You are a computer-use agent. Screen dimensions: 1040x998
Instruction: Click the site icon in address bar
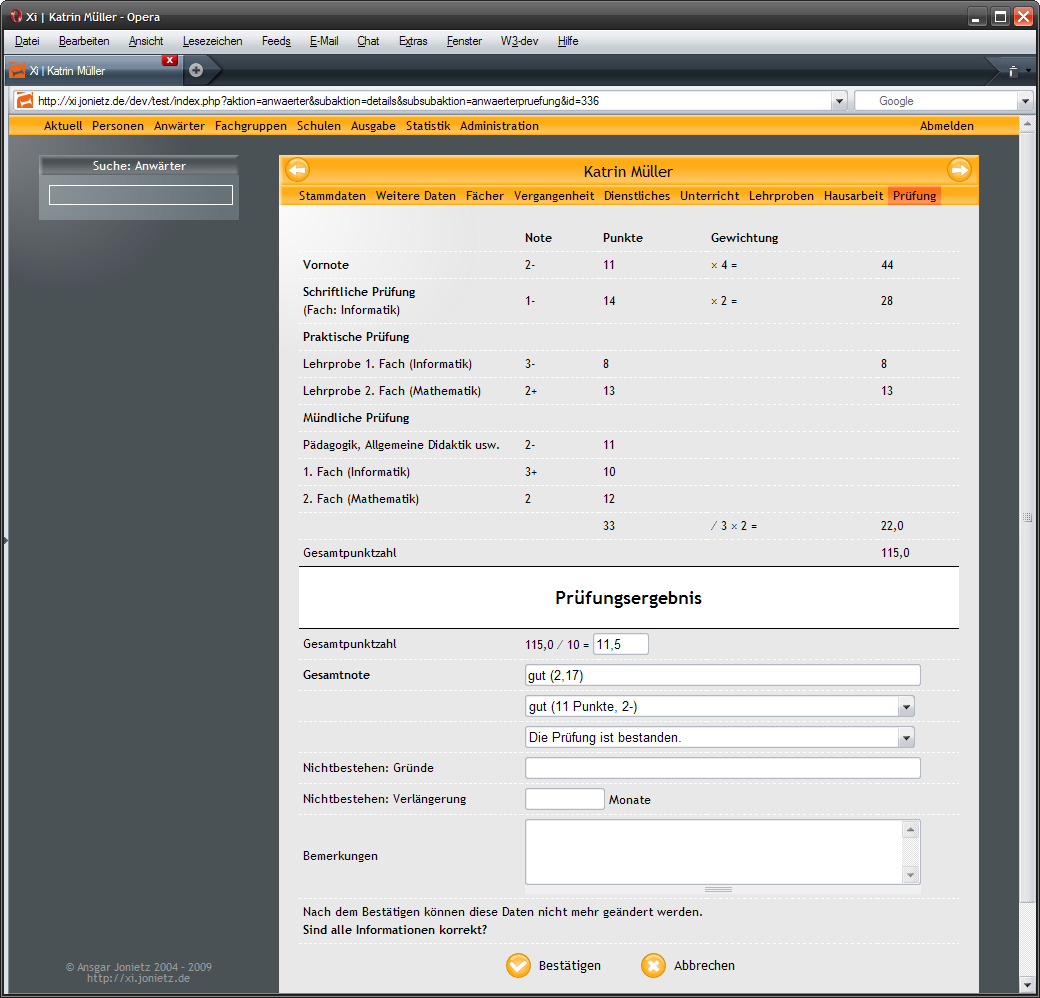tap(25, 101)
